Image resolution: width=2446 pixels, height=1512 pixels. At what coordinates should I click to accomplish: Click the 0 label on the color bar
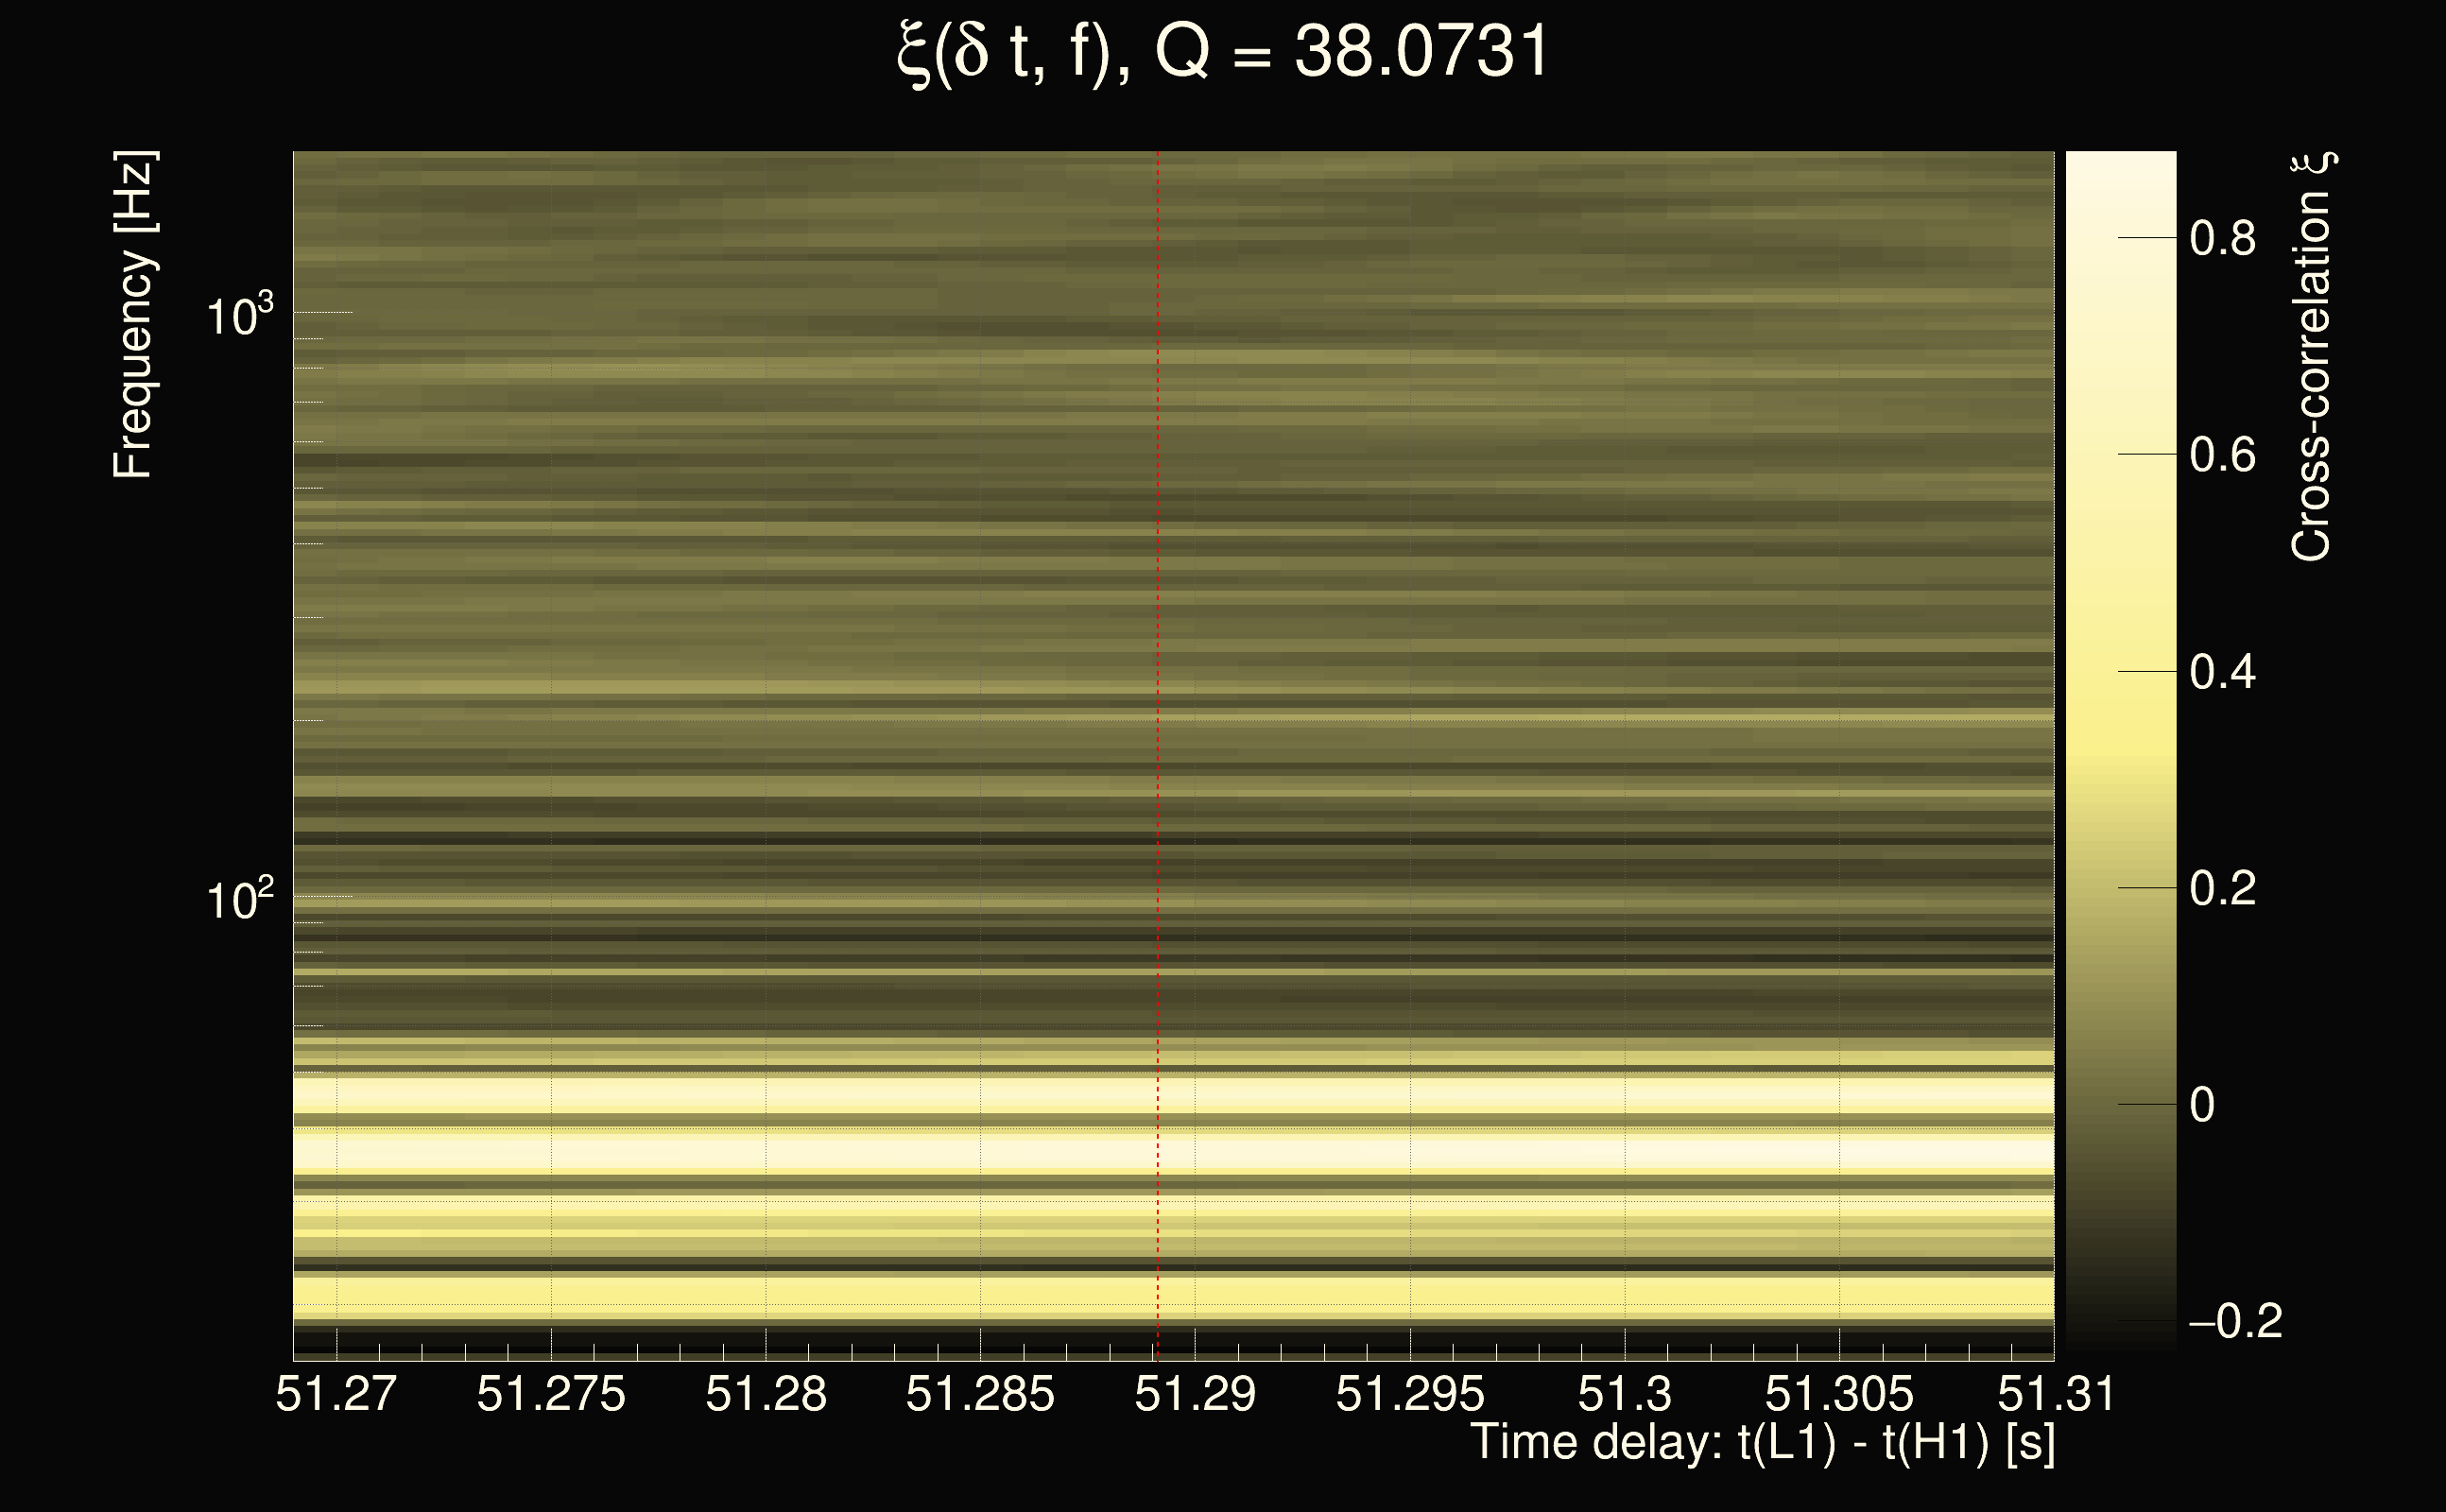[x=2202, y=1105]
